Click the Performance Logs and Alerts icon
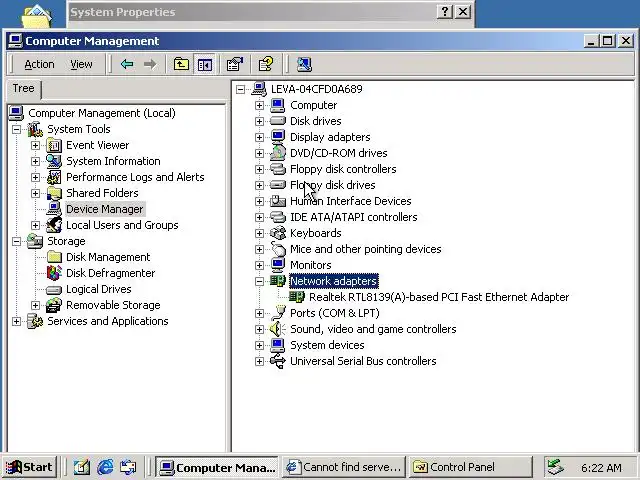The height and width of the screenshot is (480, 640). [54, 177]
